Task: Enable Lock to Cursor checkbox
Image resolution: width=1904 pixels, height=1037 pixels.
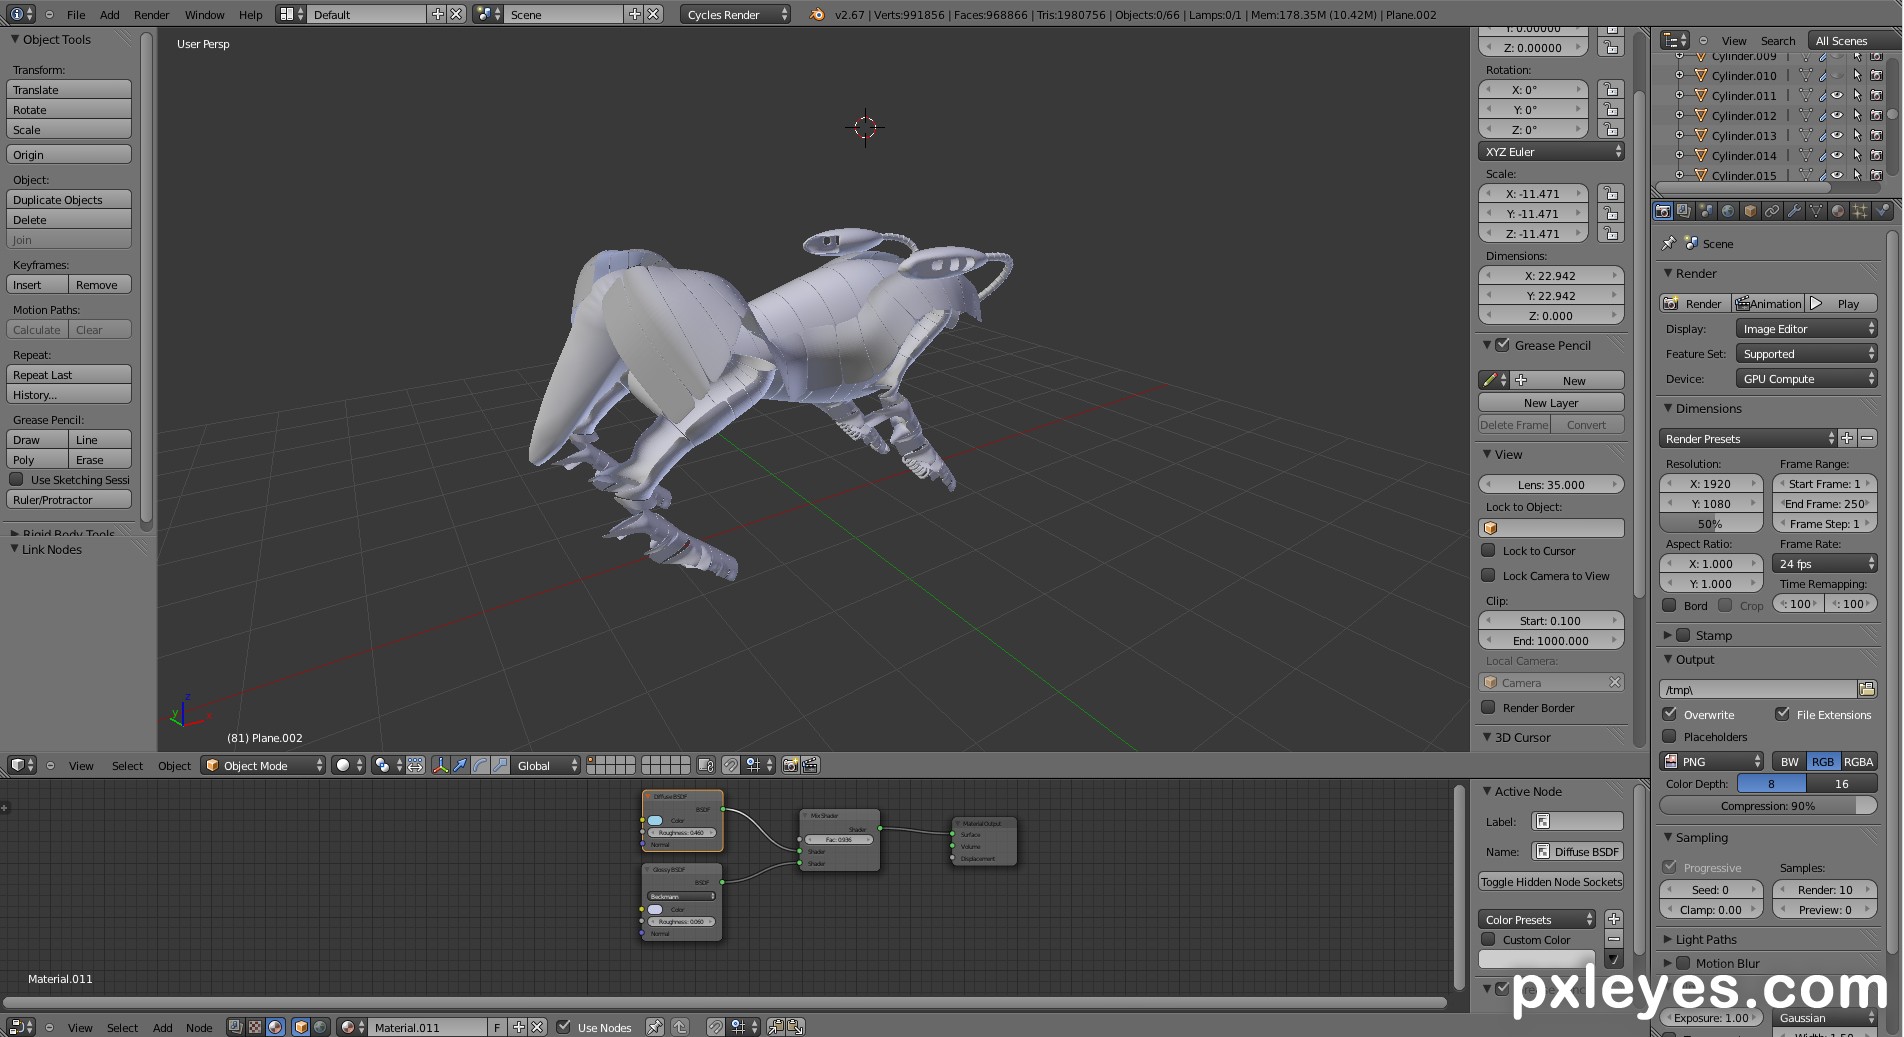Action: 1488,550
